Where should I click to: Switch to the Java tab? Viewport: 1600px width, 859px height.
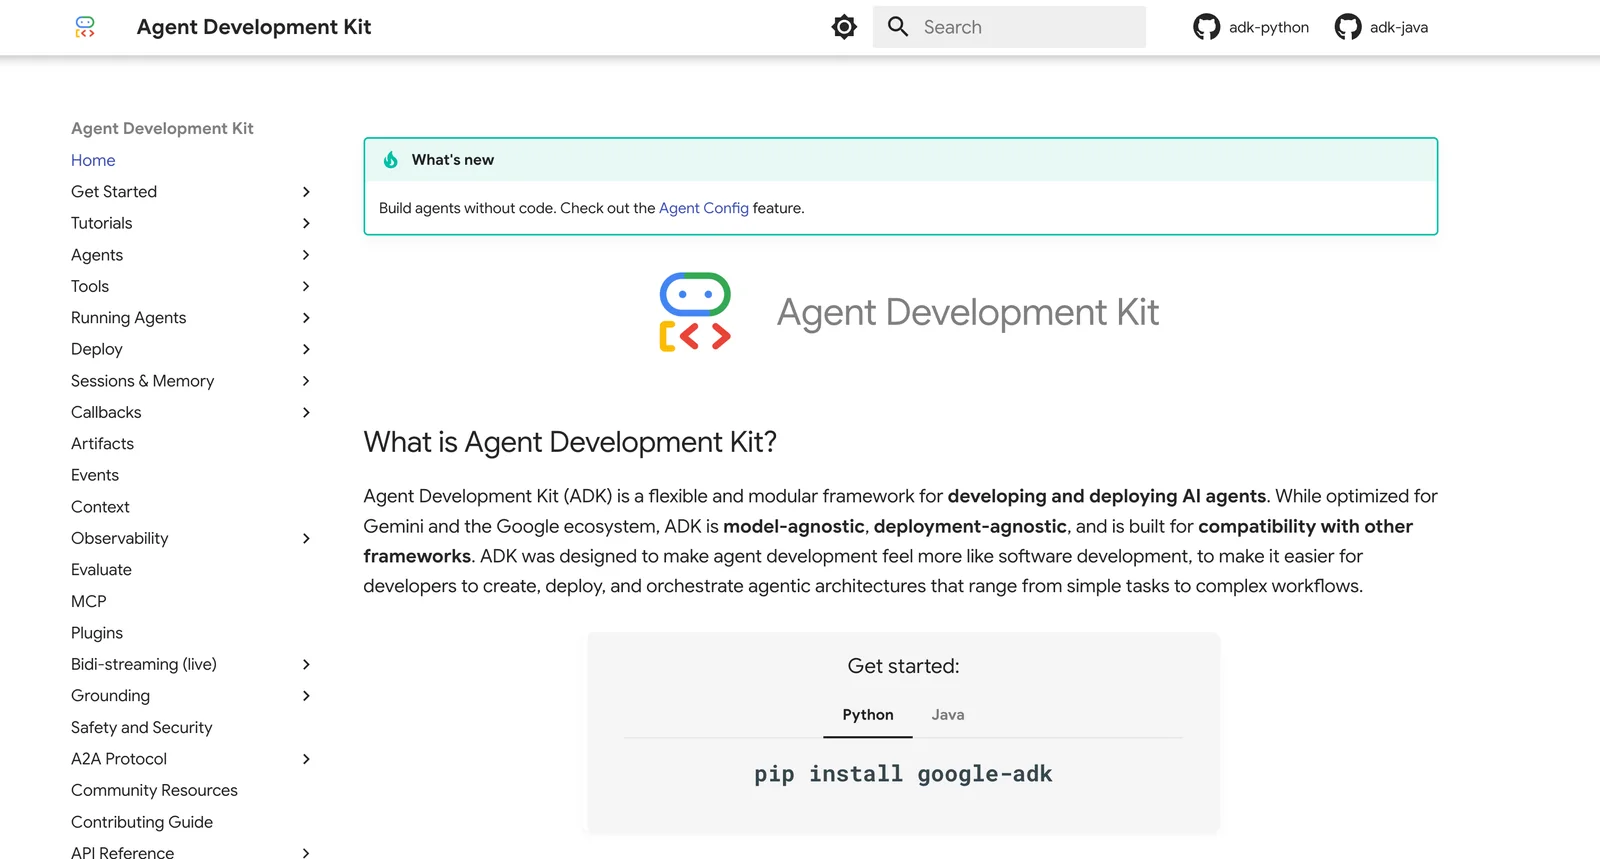(x=948, y=715)
